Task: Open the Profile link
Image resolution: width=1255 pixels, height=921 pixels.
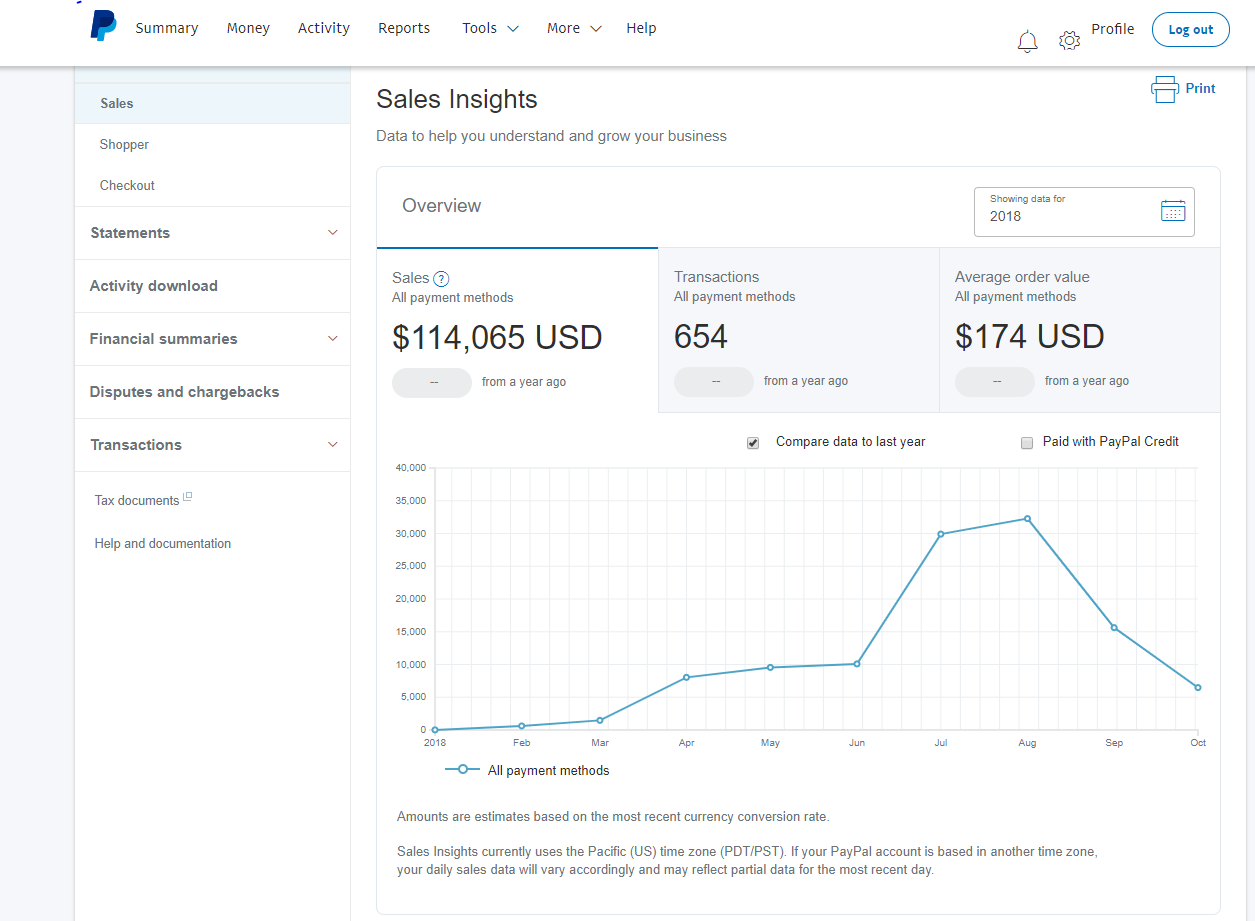Action: coord(1112,29)
